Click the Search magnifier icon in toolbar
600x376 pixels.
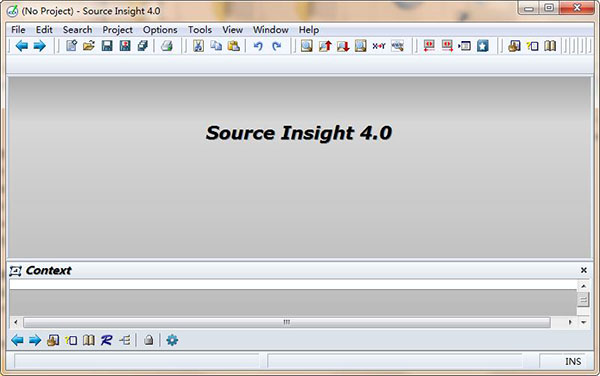(x=306, y=46)
